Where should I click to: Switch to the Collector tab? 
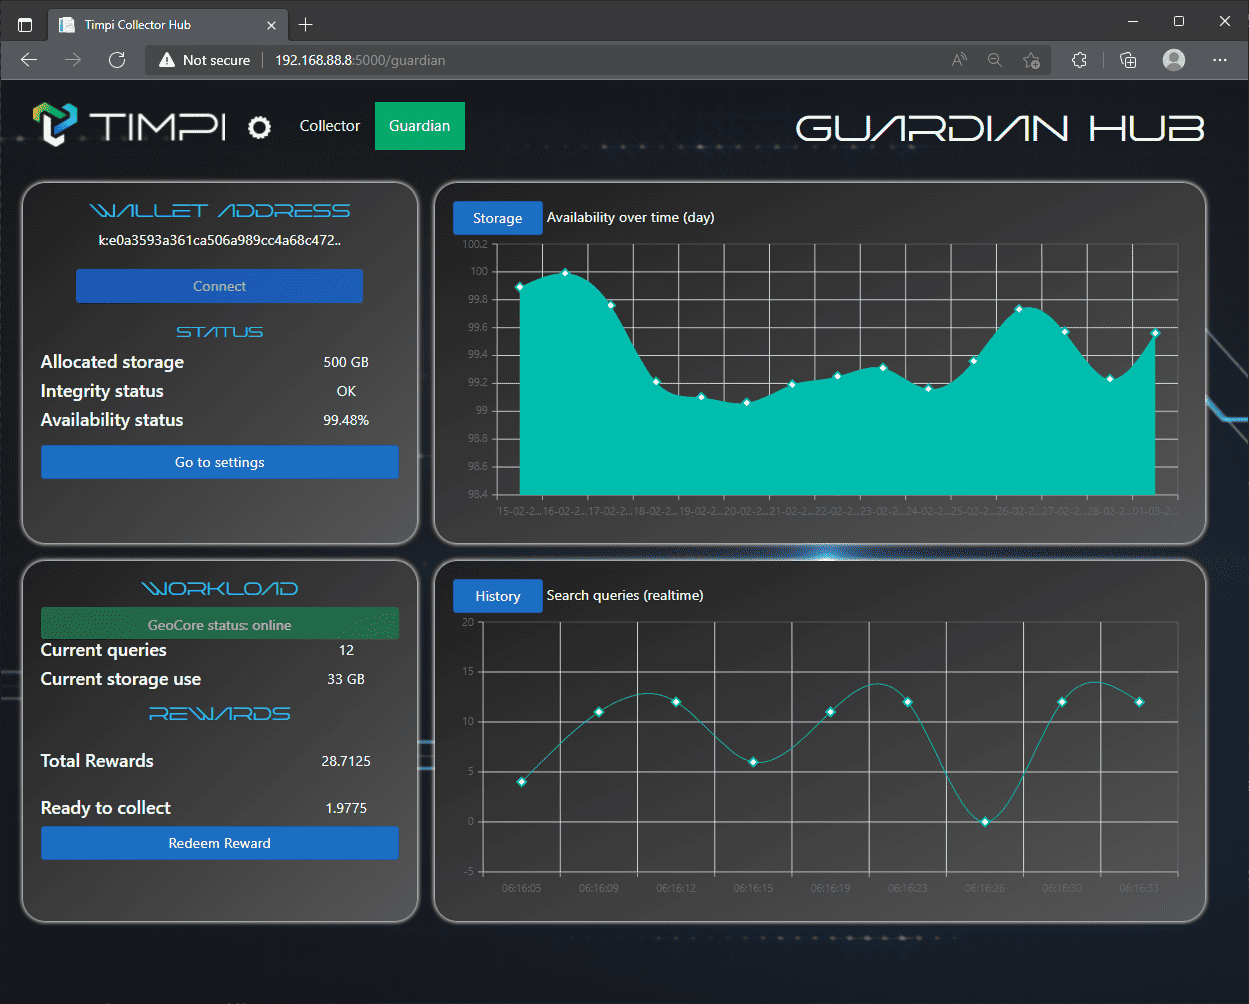(x=329, y=126)
